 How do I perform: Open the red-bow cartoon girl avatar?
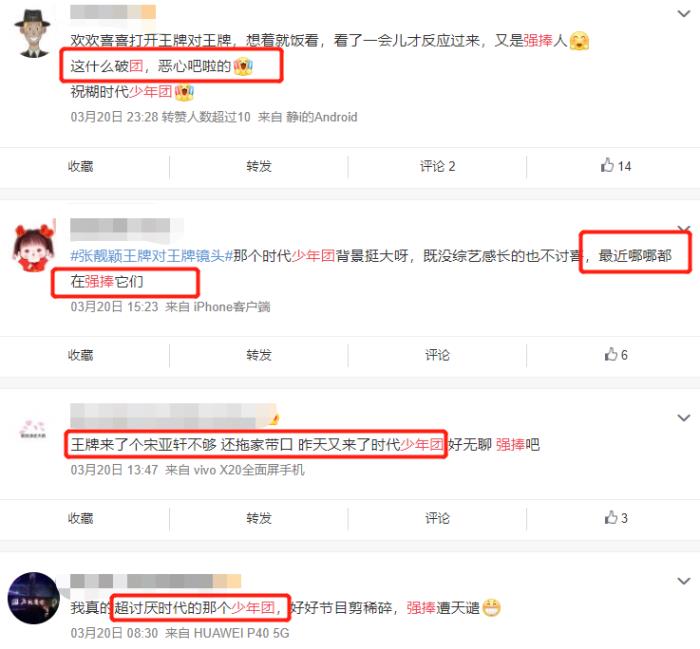click(x=34, y=247)
